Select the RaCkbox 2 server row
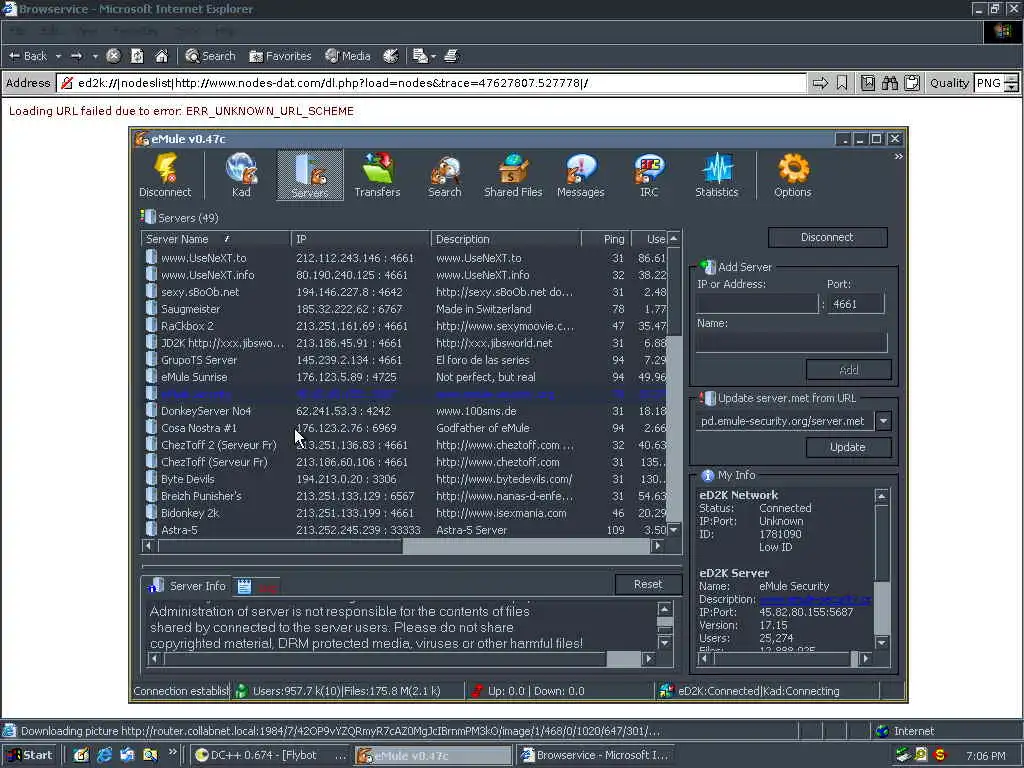The width and height of the screenshot is (1024, 768). (405, 326)
